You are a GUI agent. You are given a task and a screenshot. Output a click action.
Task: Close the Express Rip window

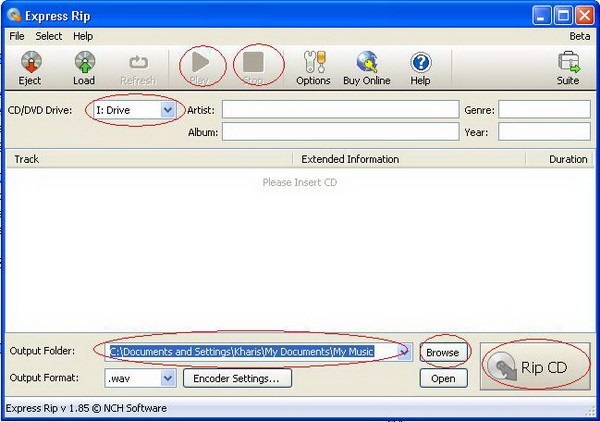[x=585, y=16]
